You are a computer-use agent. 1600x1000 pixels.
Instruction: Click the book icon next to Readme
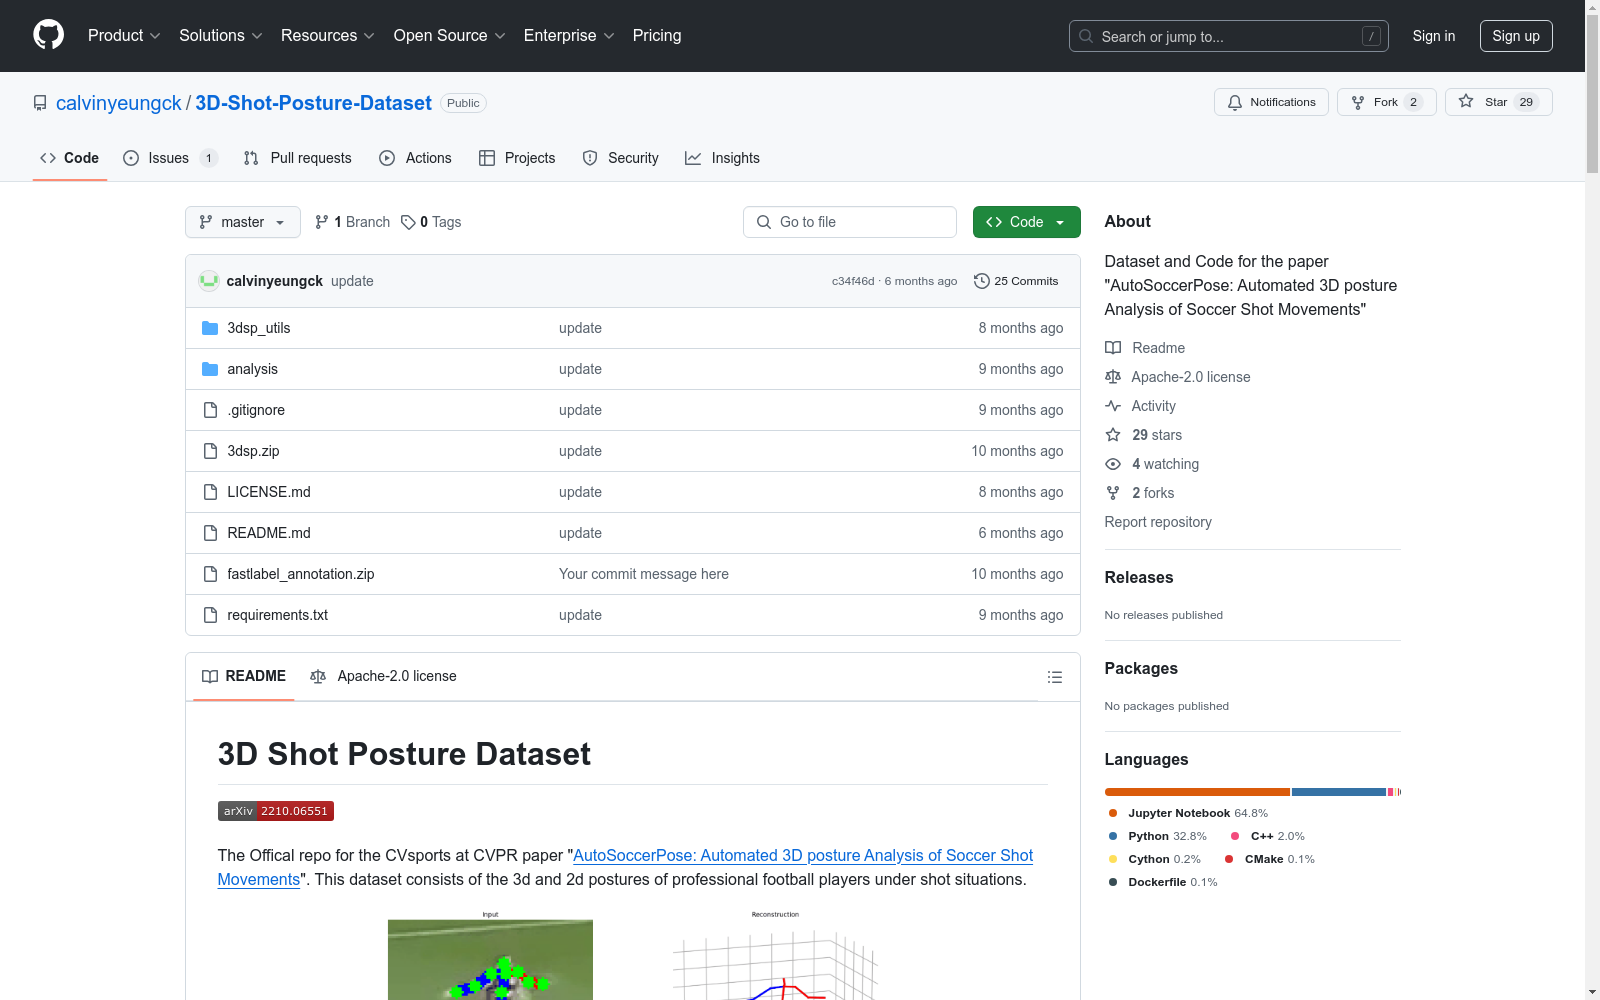[1113, 348]
